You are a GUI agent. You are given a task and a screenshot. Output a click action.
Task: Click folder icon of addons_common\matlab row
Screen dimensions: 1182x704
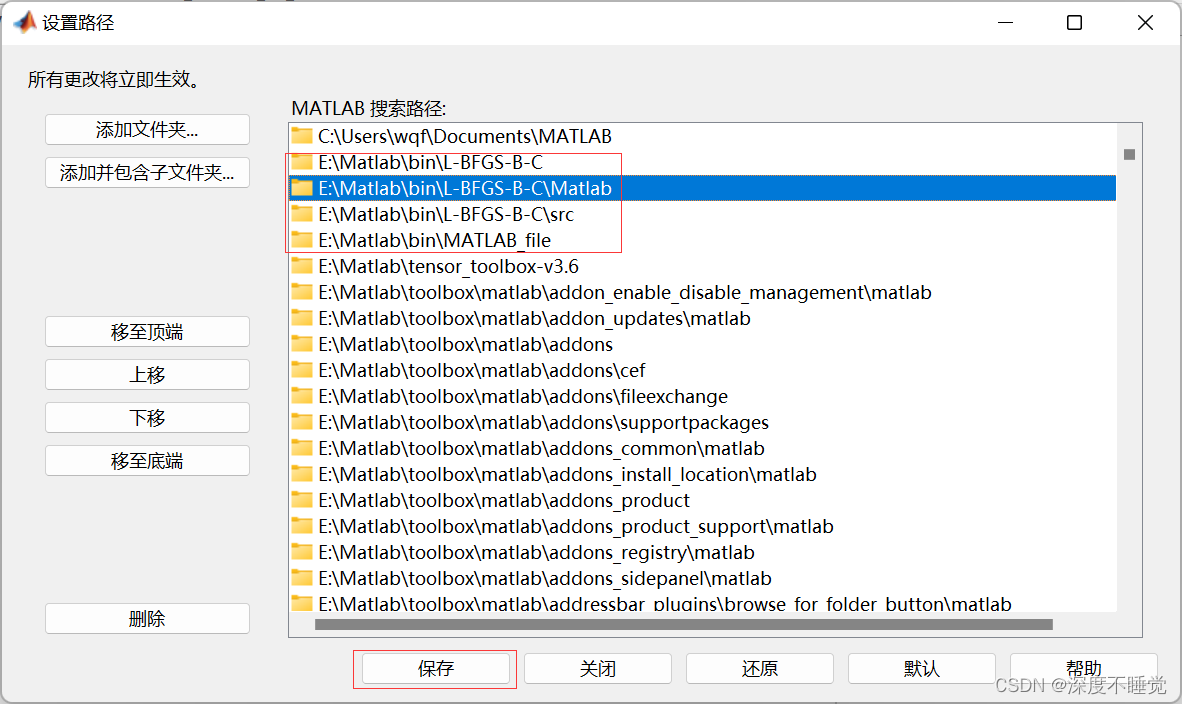[302, 448]
